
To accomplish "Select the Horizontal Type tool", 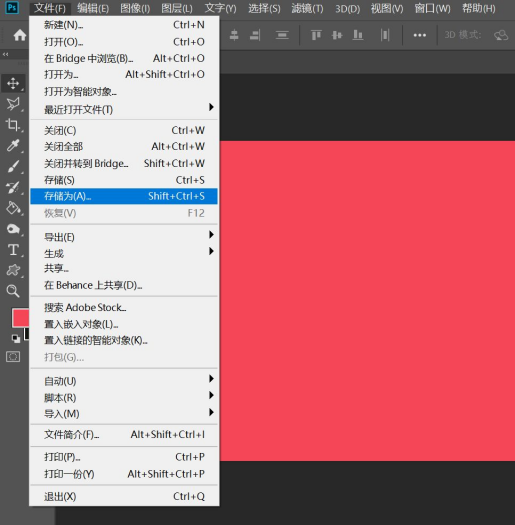I will (x=13, y=250).
